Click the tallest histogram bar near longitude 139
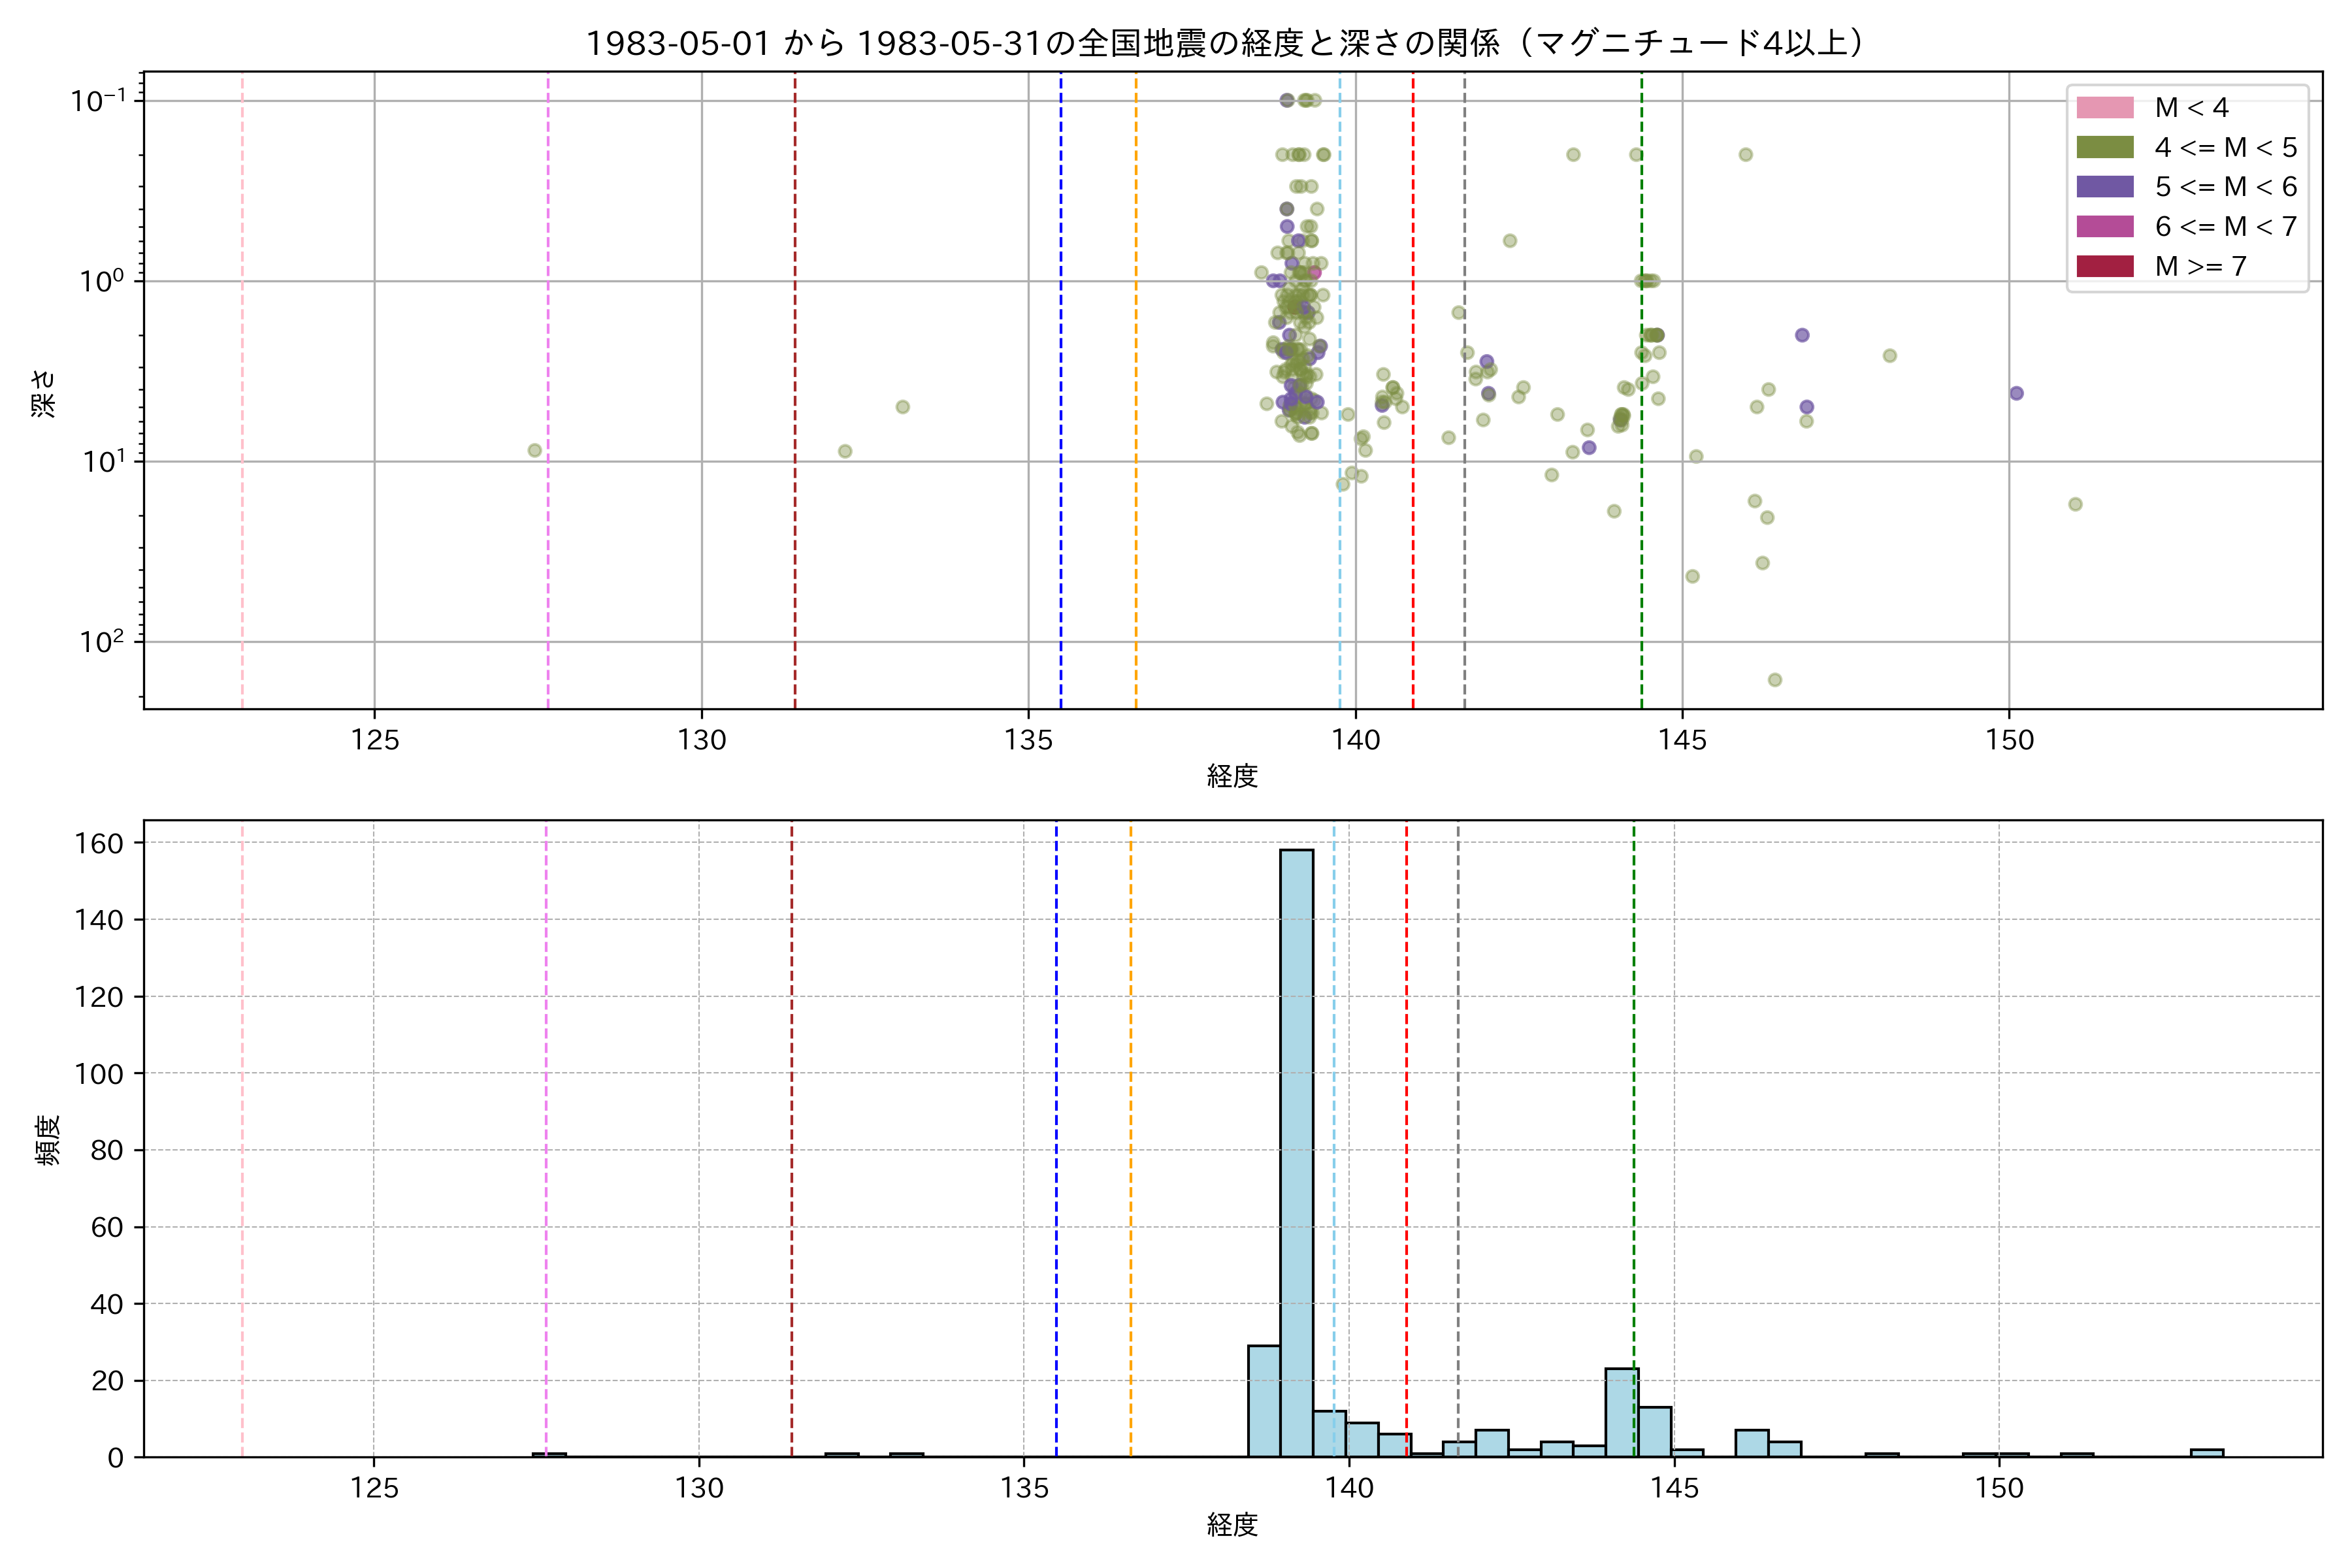 tap(1296, 1150)
